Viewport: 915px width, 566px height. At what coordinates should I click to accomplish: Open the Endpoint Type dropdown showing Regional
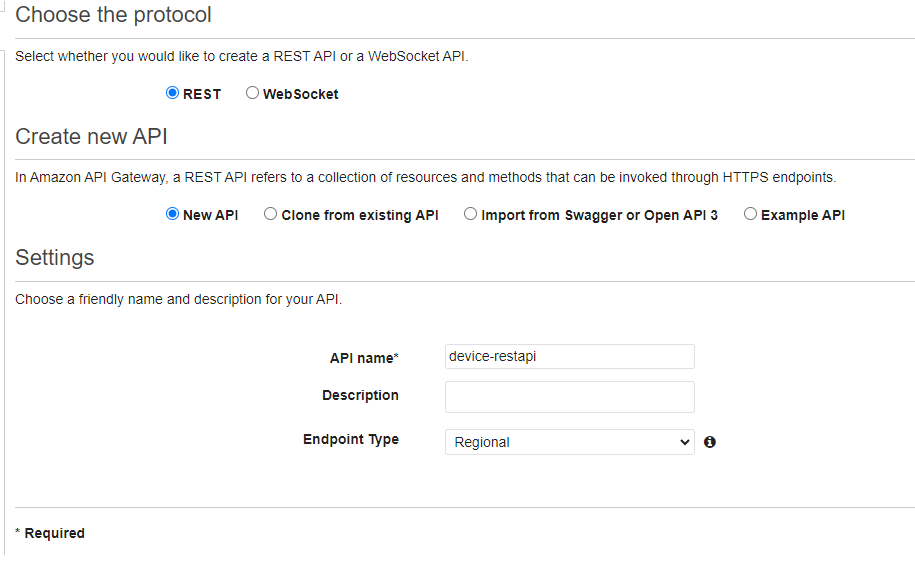569,442
